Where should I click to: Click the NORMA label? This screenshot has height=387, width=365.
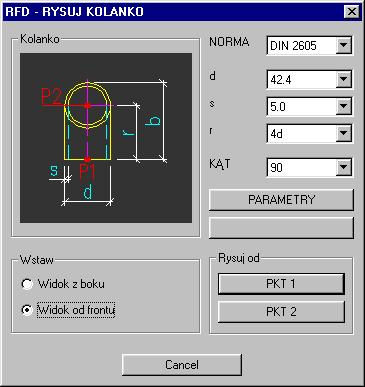[229, 42]
